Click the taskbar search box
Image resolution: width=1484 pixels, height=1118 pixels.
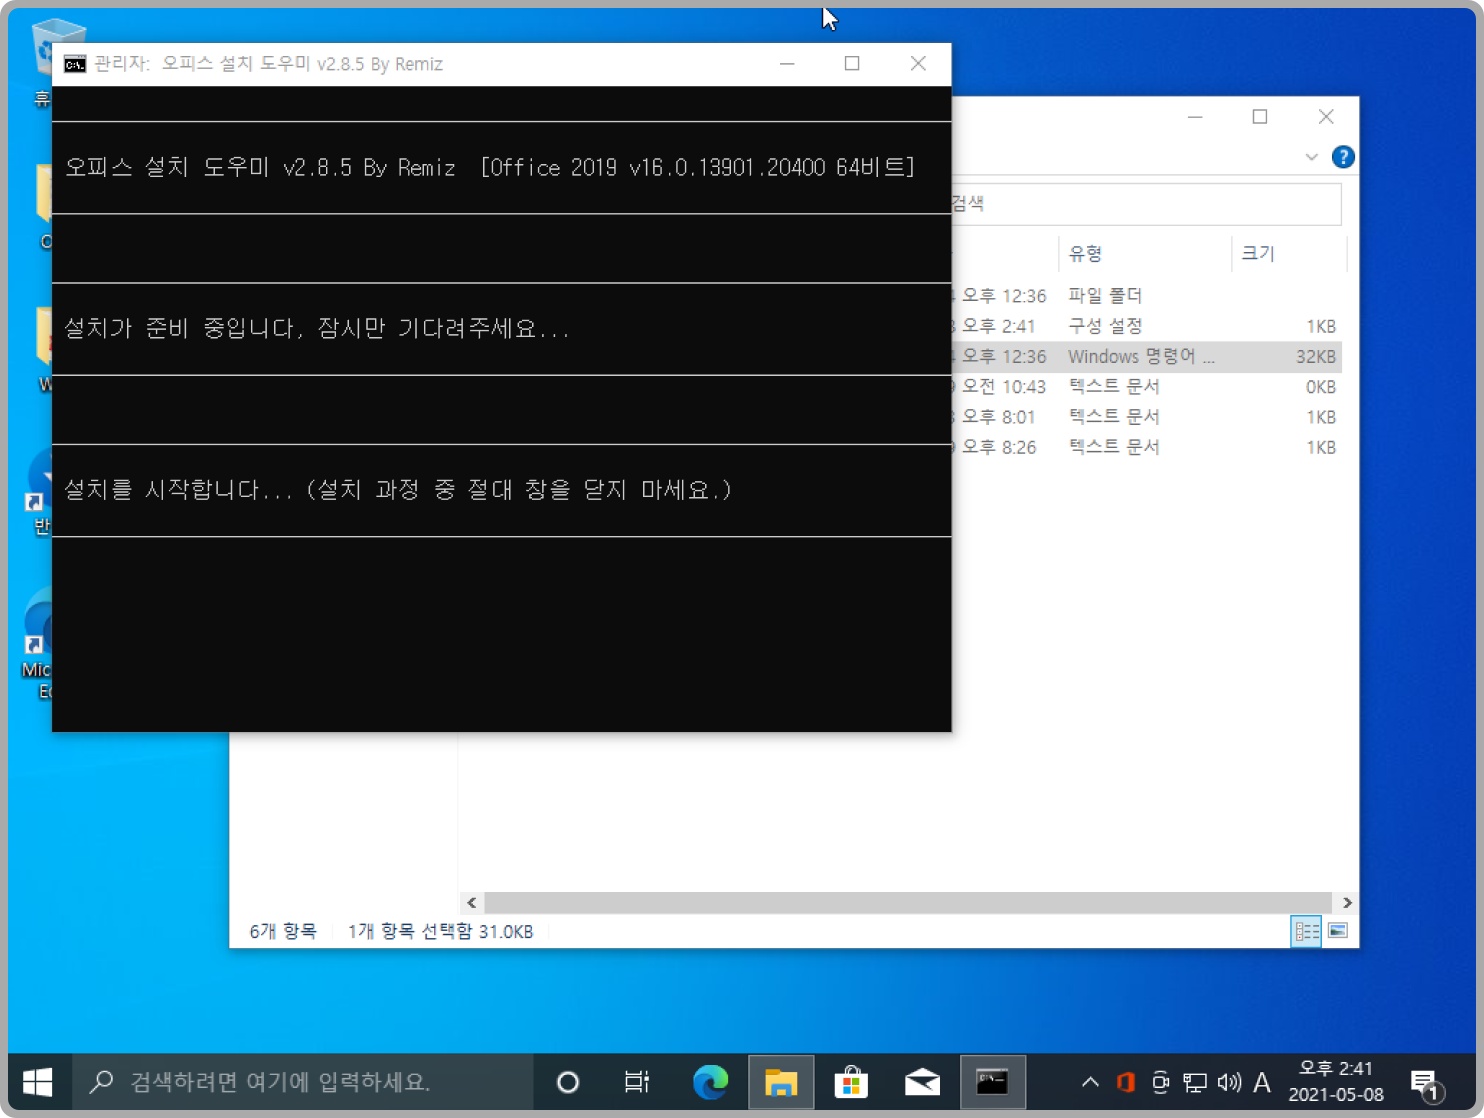click(300, 1082)
